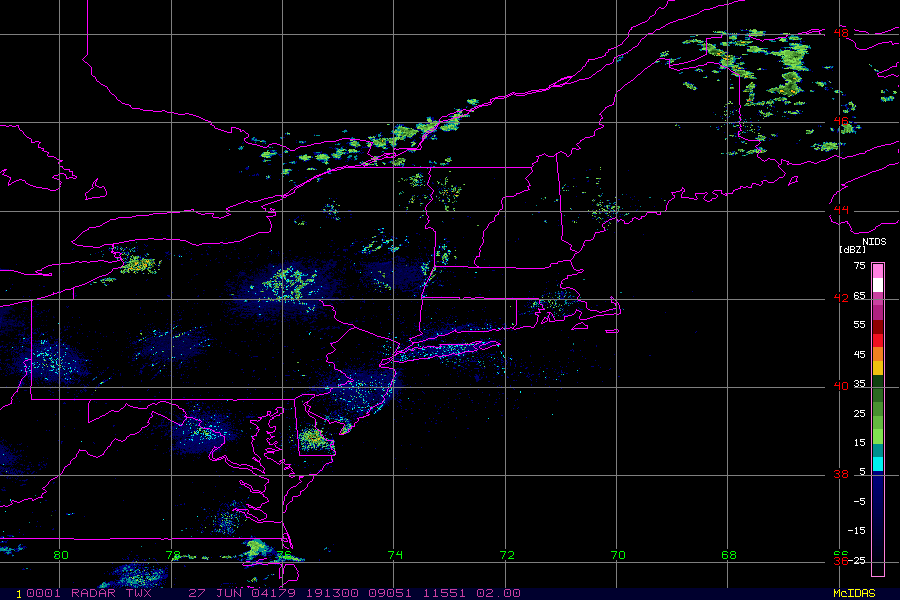Pick the white swatch in color bar
This screenshot has height=600, width=900.
click(878, 285)
